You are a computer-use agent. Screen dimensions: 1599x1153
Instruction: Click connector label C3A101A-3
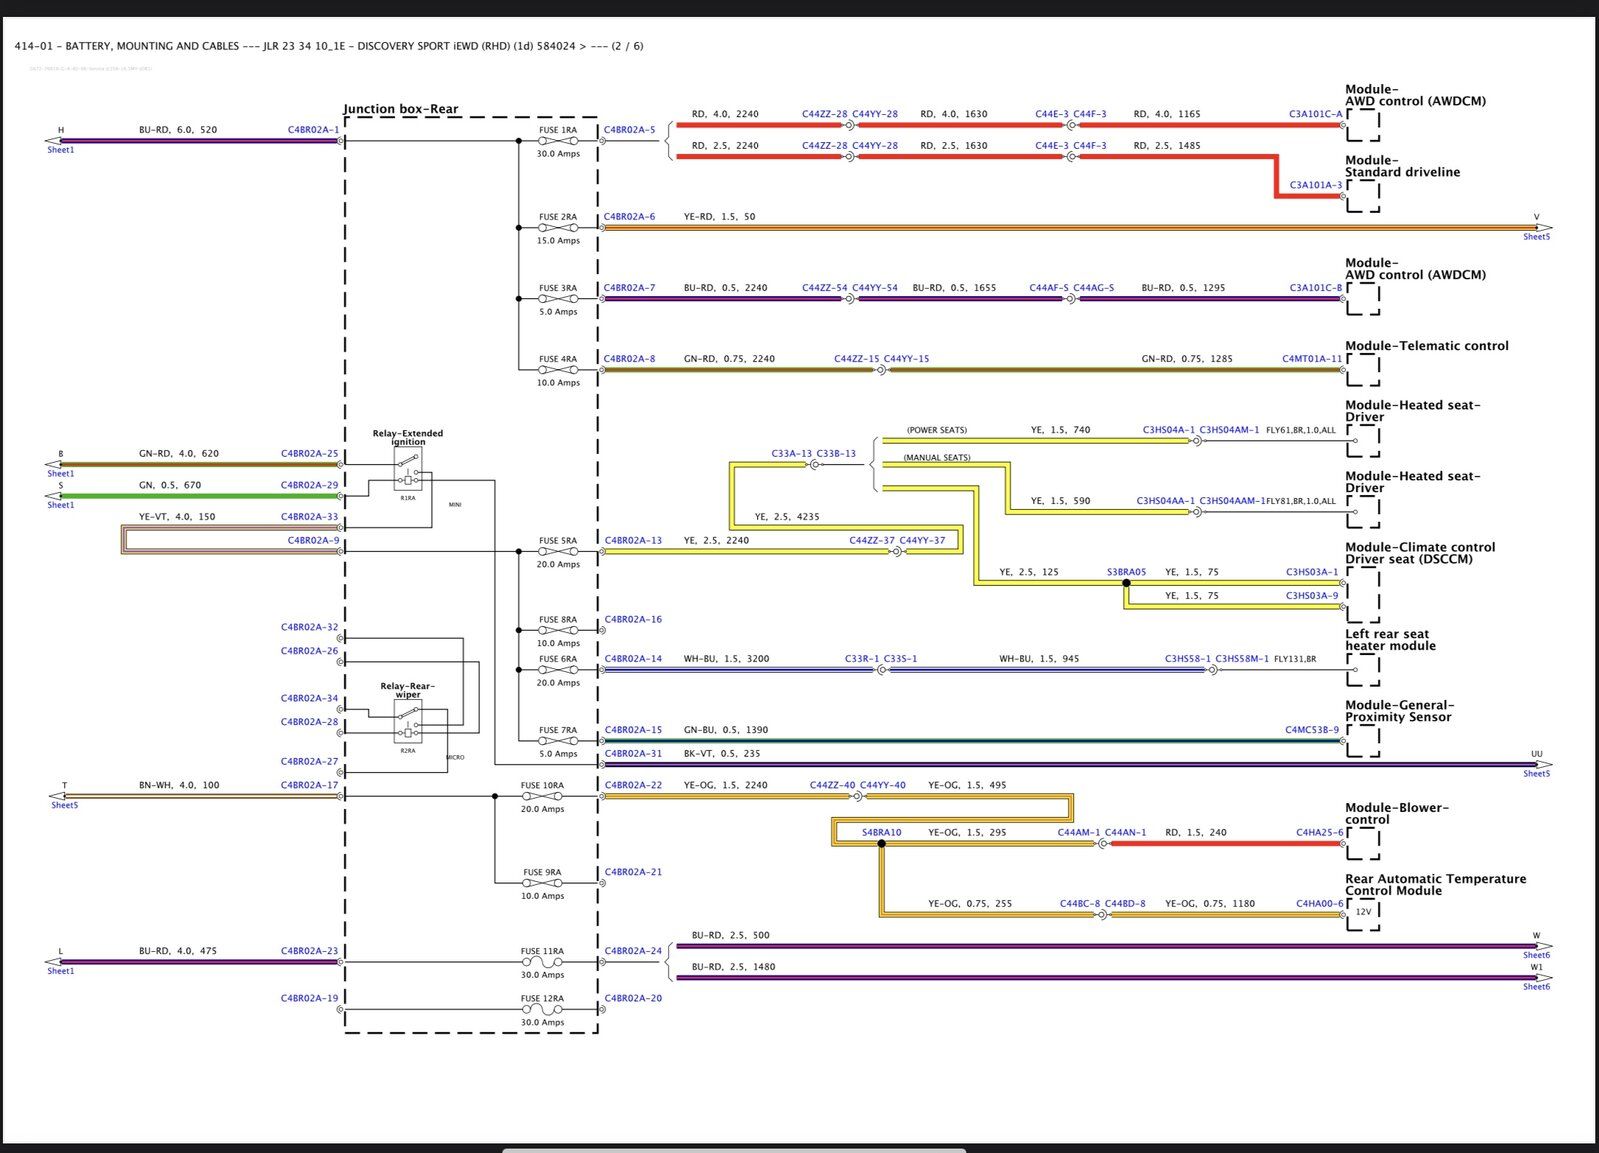point(1316,185)
